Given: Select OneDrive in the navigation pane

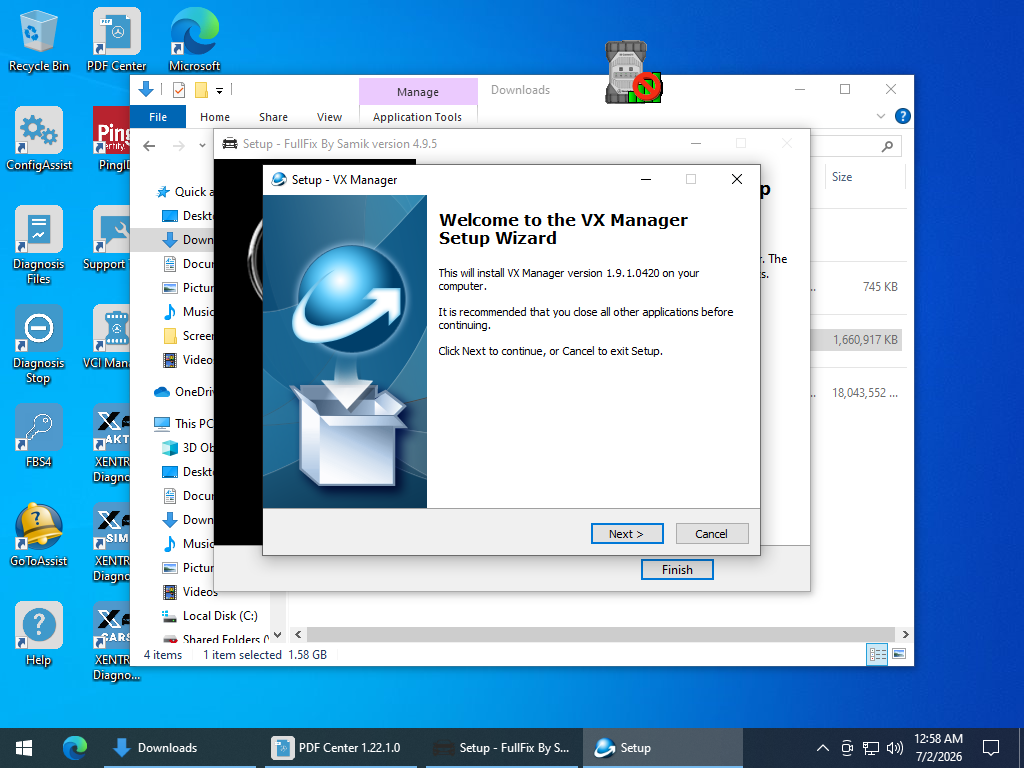Looking at the screenshot, I should [x=184, y=392].
